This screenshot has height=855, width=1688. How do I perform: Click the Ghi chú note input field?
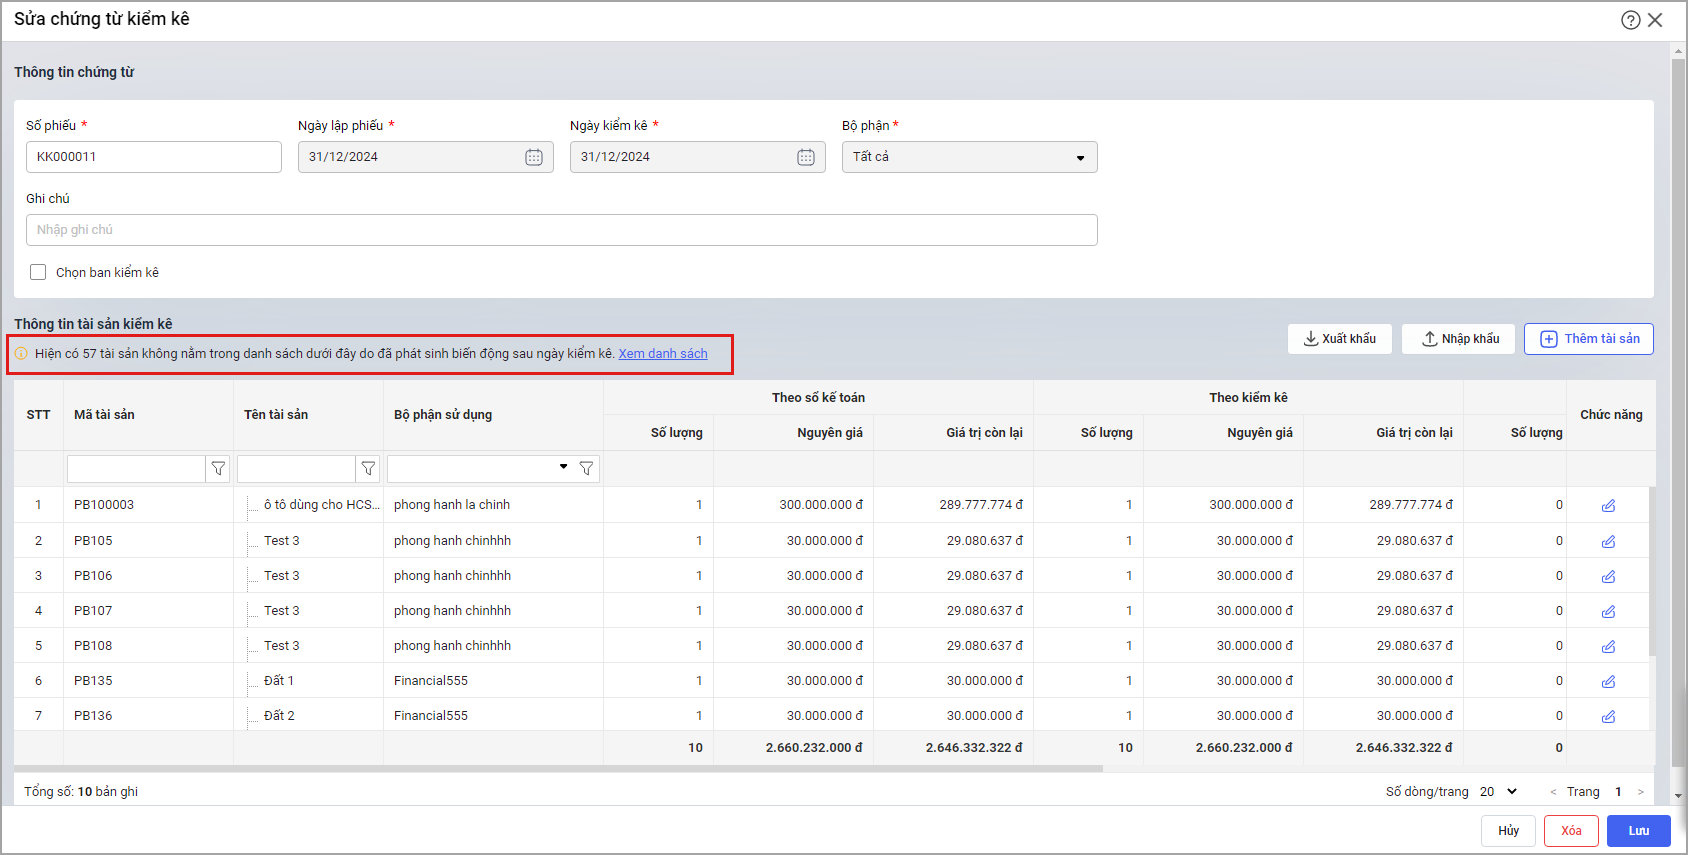[561, 230]
